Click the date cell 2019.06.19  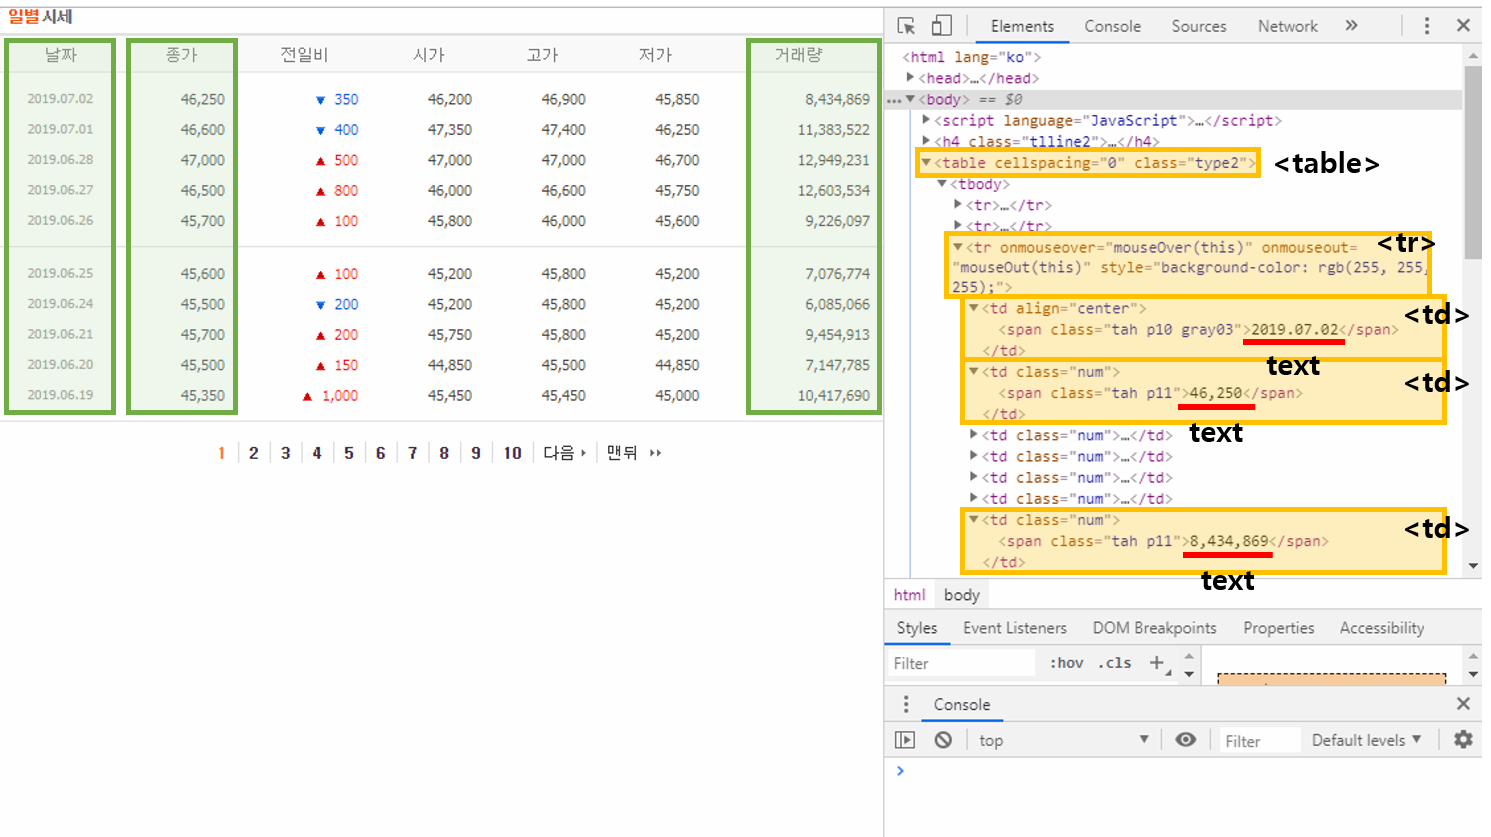pos(60,395)
